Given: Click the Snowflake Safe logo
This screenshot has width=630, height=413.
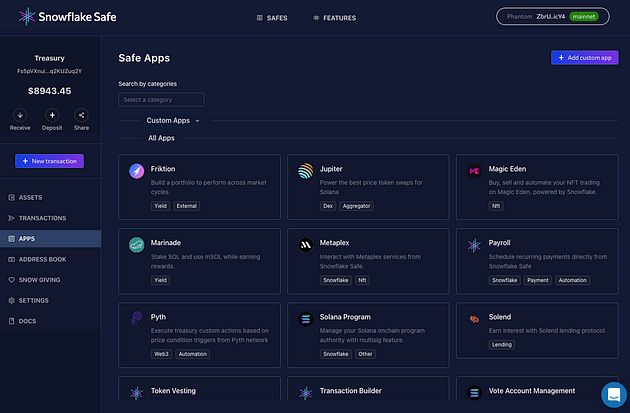Looking at the screenshot, I should tap(67, 17).
